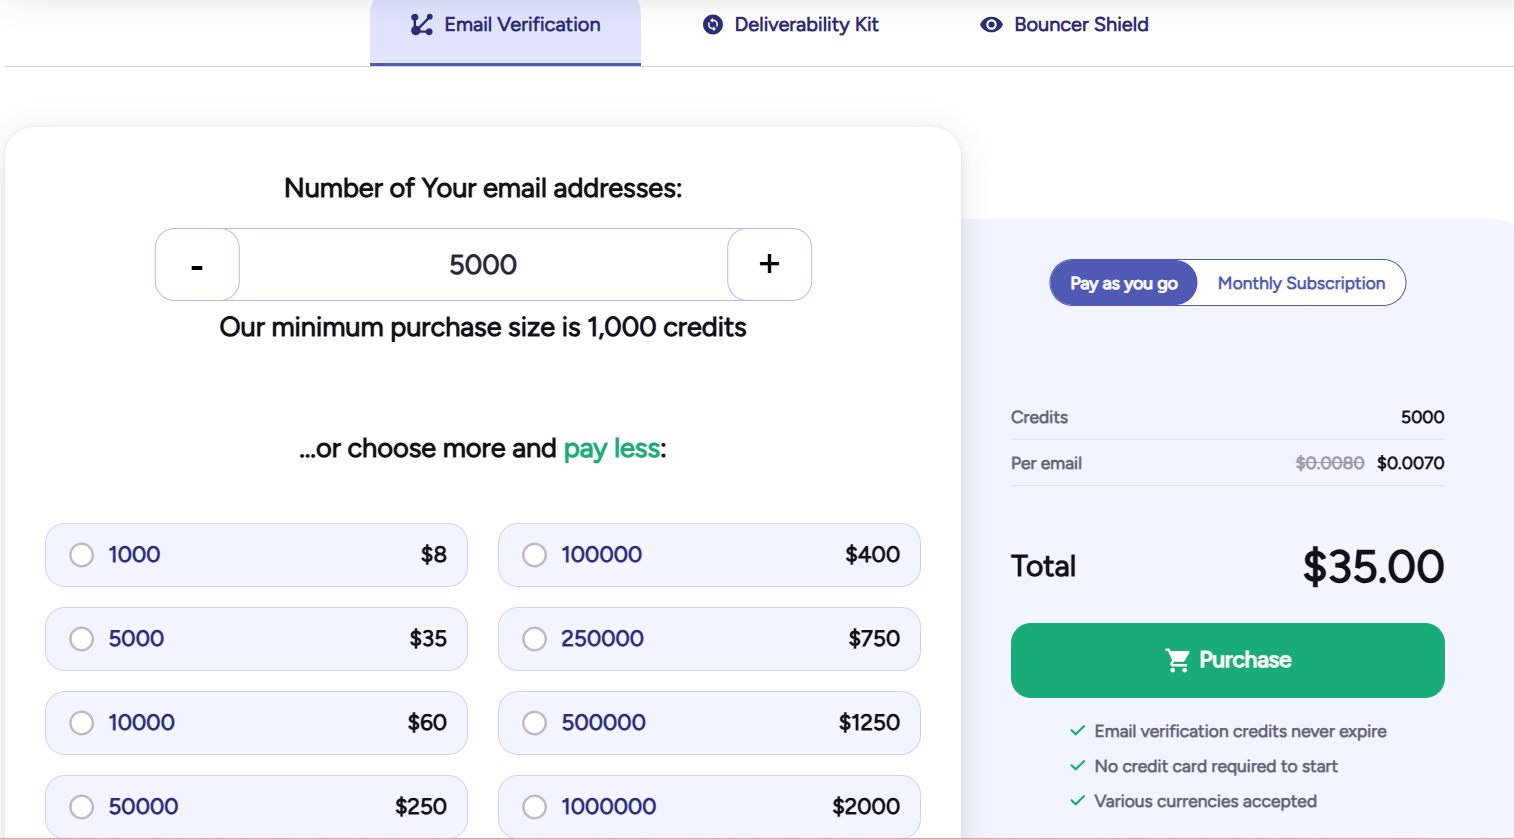The height and width of the screenshot is (839, 1514).
Task: Select the 1000000 credits radio option
Action: [534, 806]
